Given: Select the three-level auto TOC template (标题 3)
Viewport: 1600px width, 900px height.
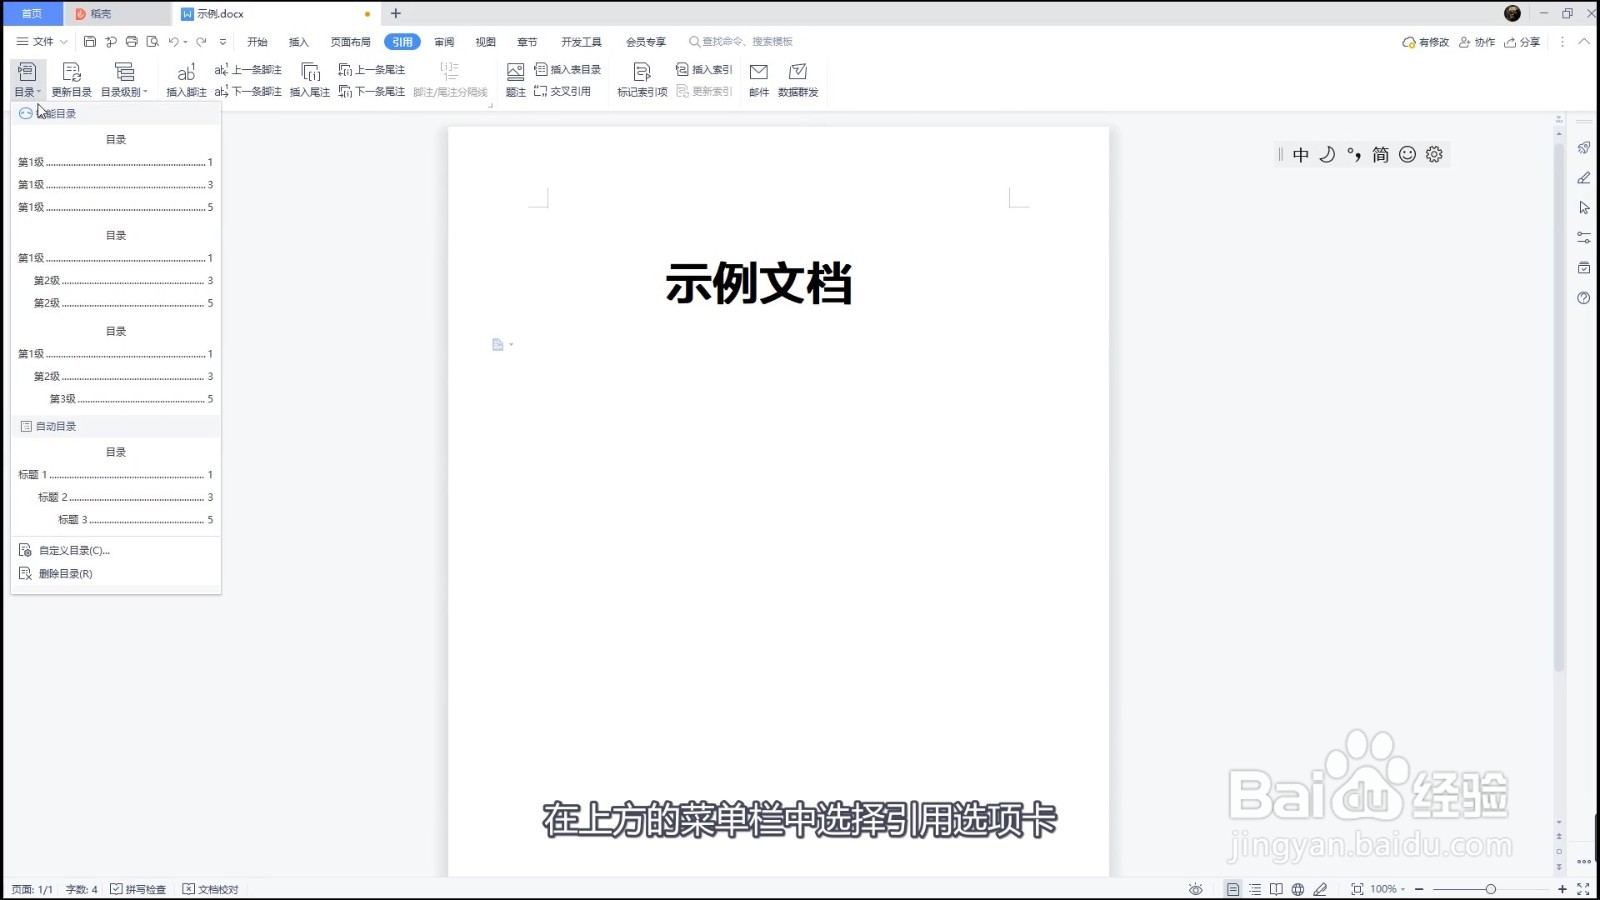Looking at the screenshot, I should tap(116, 486).
